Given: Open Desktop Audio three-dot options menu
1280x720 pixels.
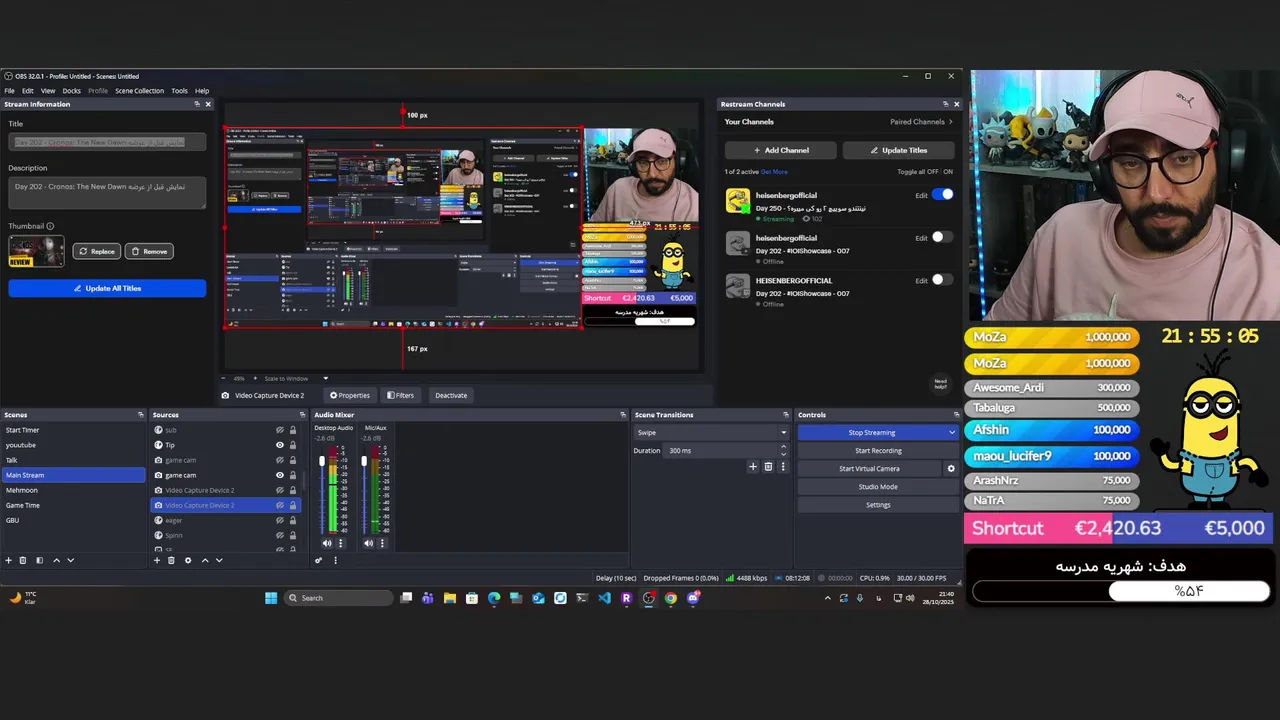Looking at the screenshot, I should pyautogui.click(x=340, y=543).
